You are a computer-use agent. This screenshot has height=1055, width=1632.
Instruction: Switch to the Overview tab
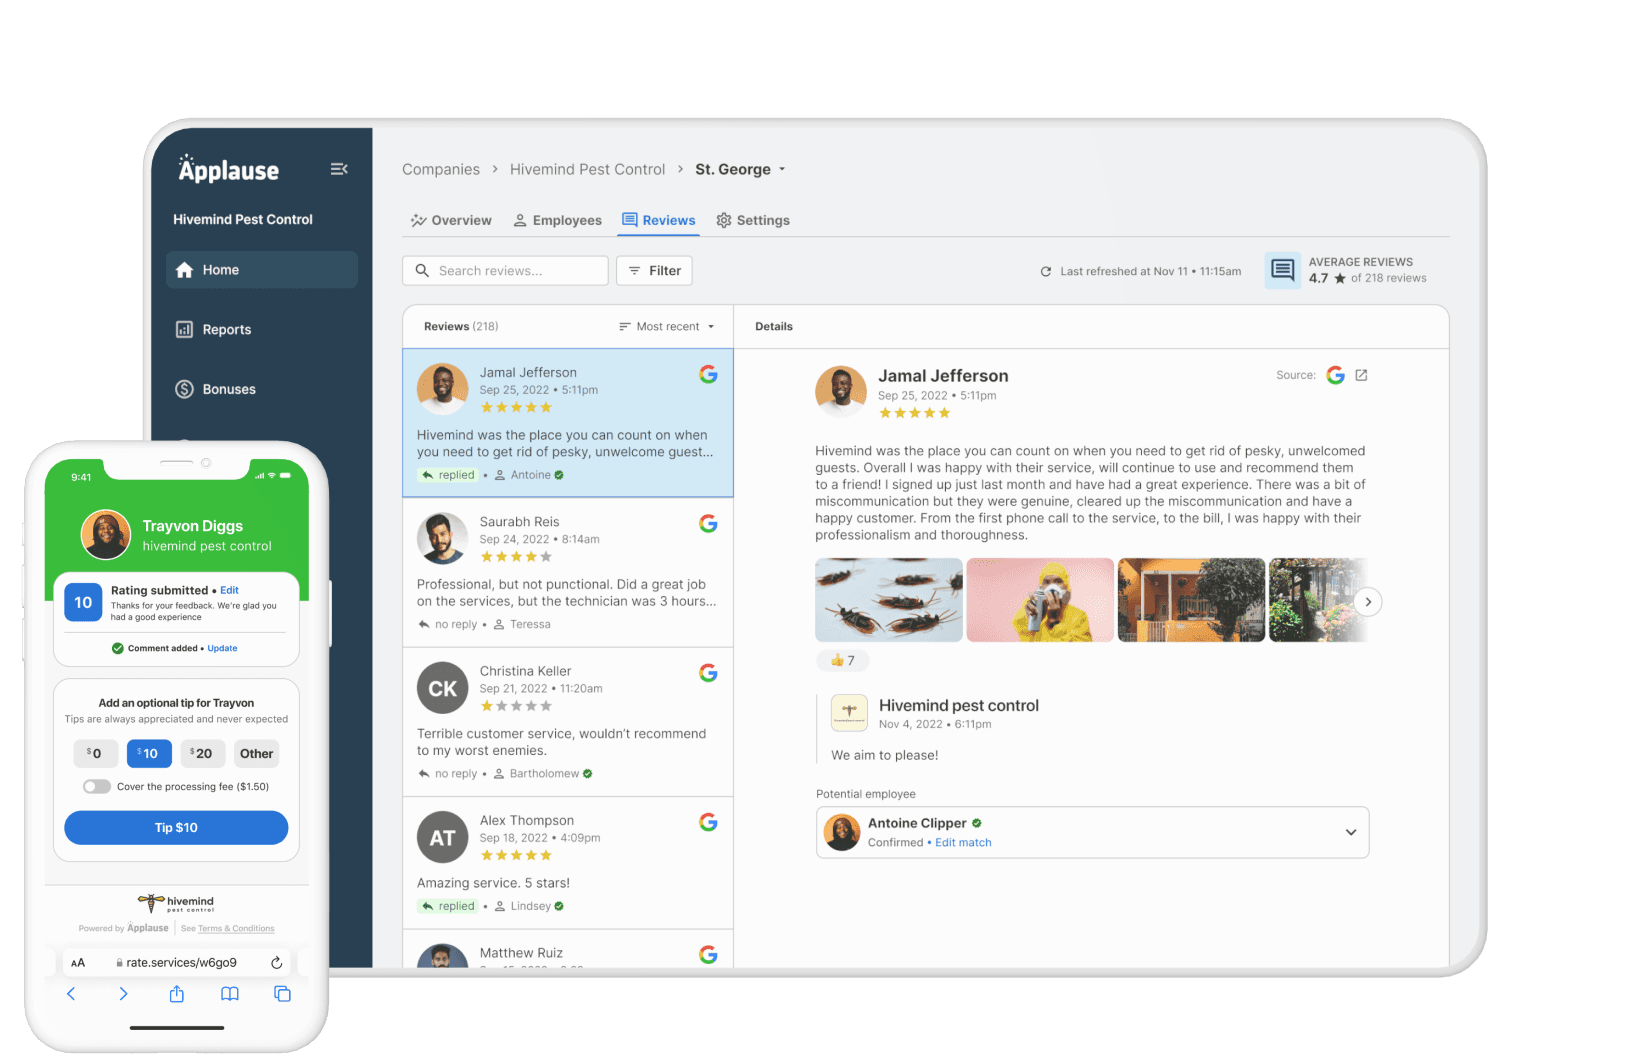[x=451, y=220]
